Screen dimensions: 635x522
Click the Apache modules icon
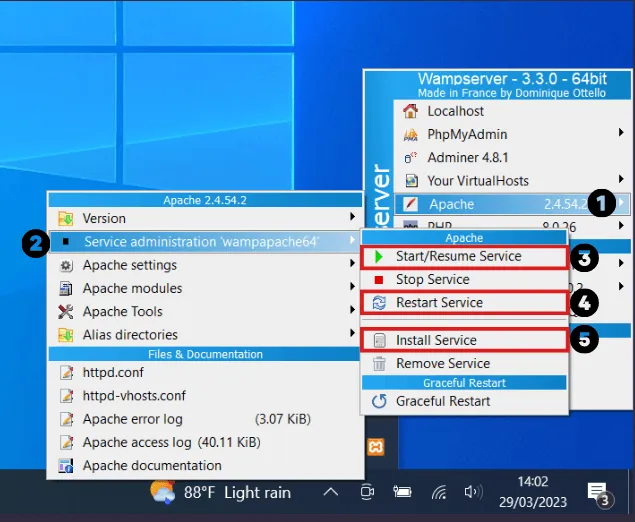pyautogui.click(x=66, y=289)
